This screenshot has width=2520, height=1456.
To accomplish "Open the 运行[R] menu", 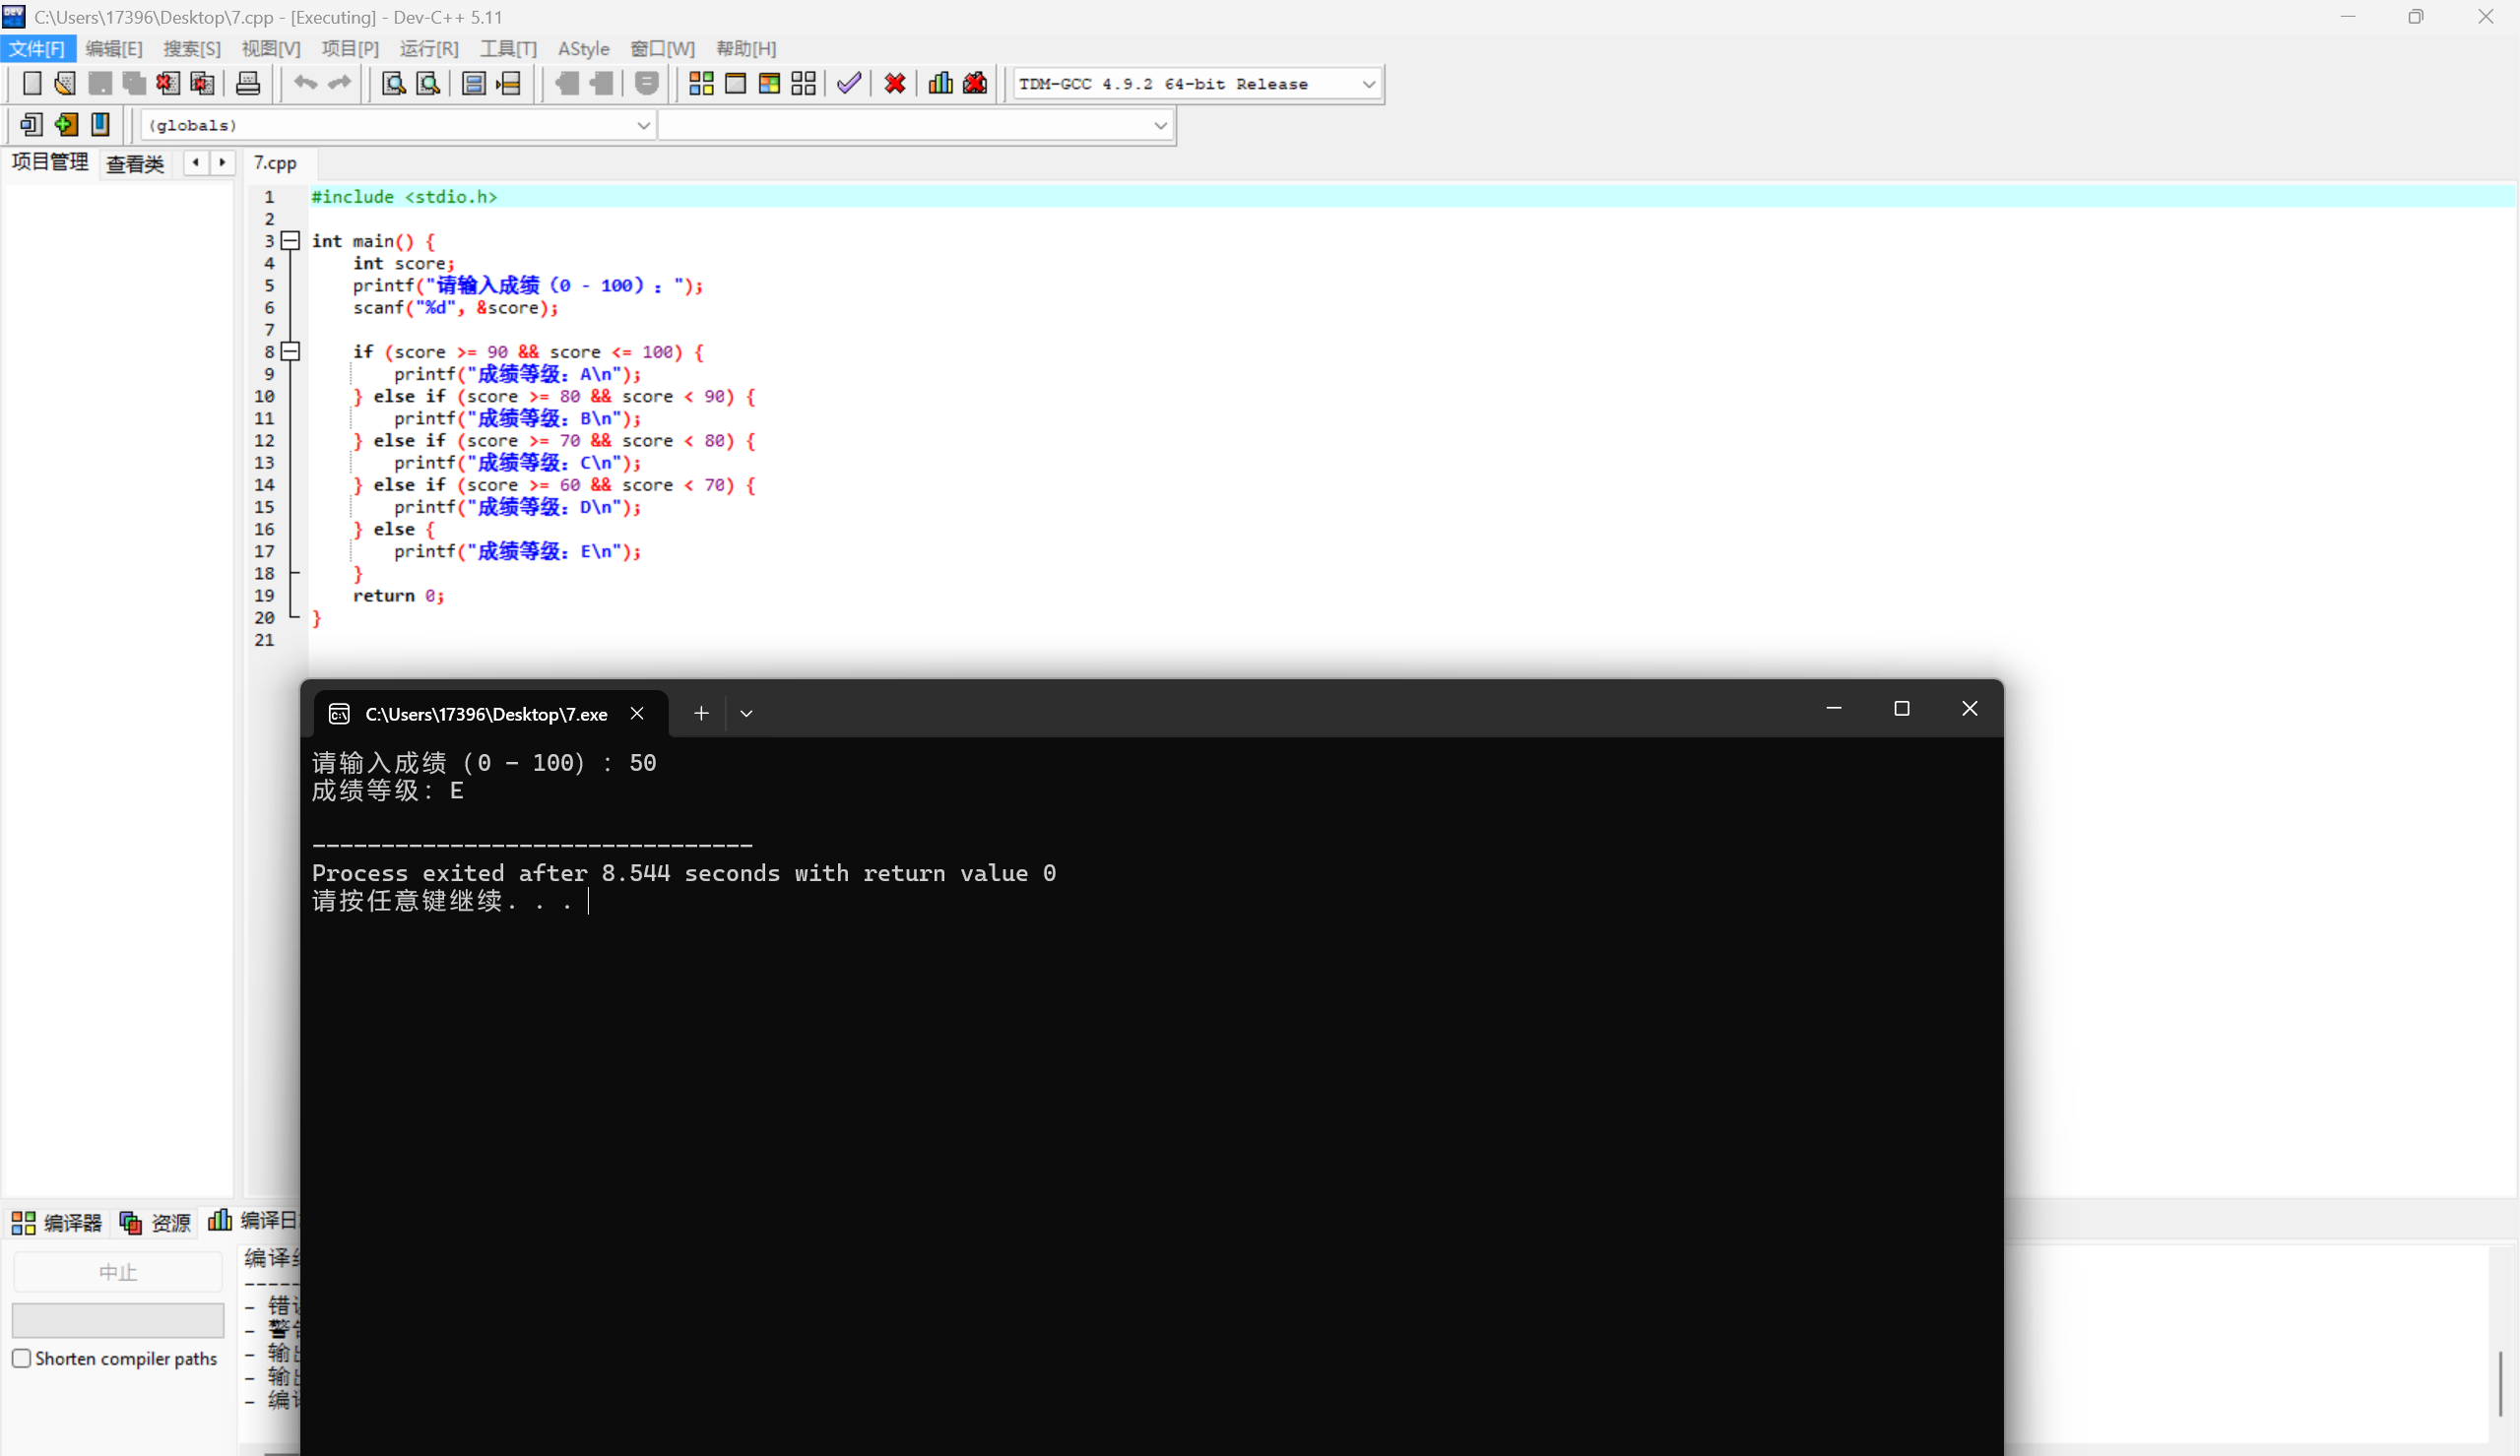I will coord(429,48).
